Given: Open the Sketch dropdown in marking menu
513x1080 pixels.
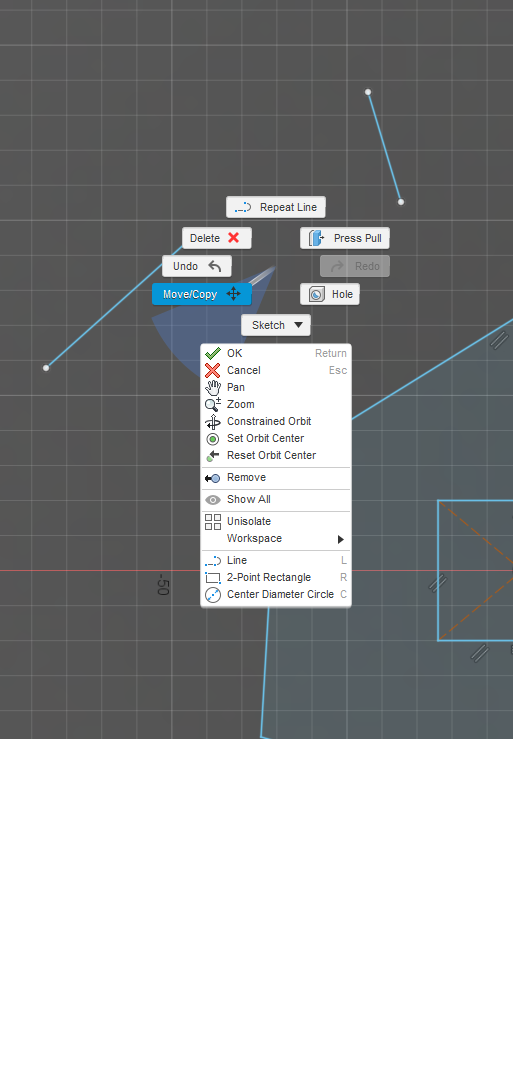Looking at the screenshot, I should pyautogui.click(x=276, y=325).
